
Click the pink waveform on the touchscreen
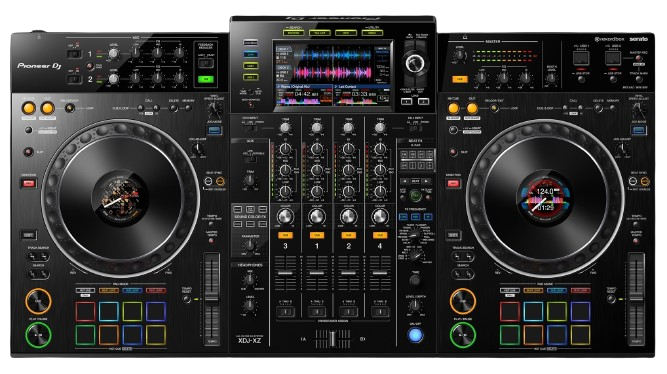click(x=334, y=73)
